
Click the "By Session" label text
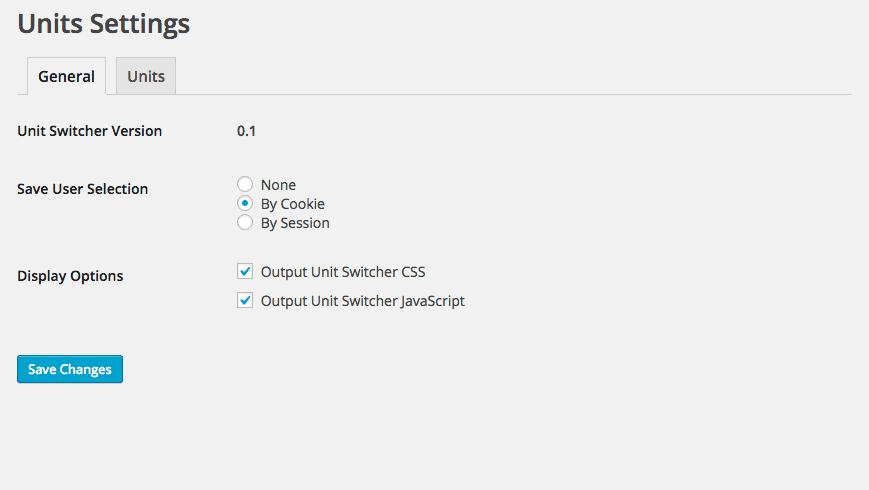(295, 223)
